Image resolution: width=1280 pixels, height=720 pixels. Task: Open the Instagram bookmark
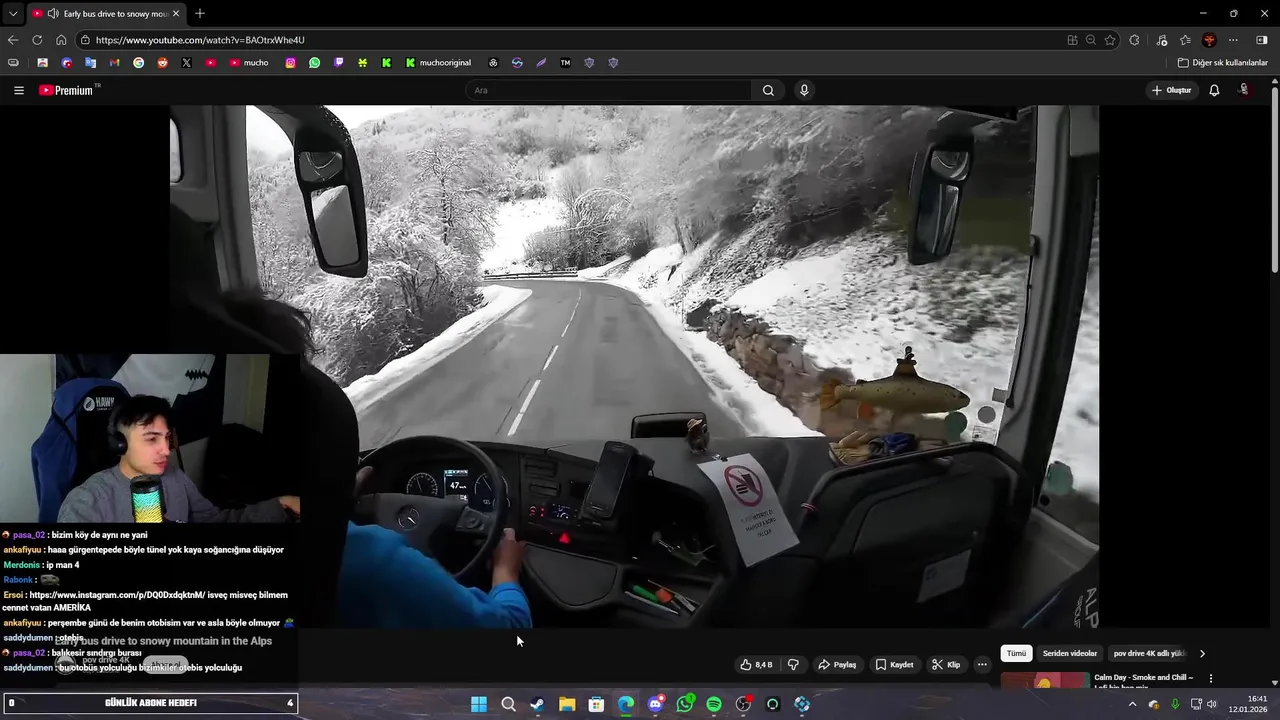290,62
